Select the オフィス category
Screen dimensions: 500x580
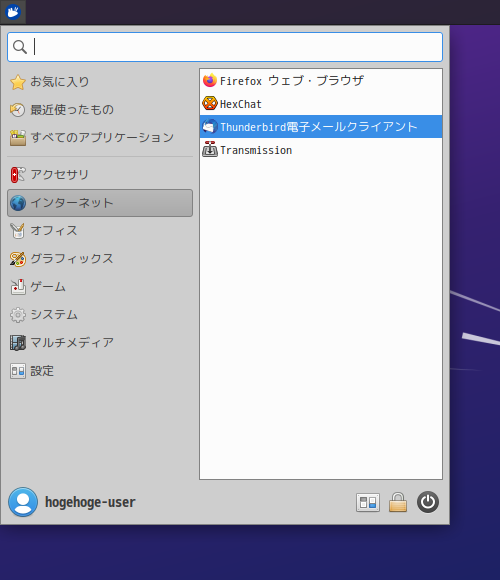pos(100,231)
